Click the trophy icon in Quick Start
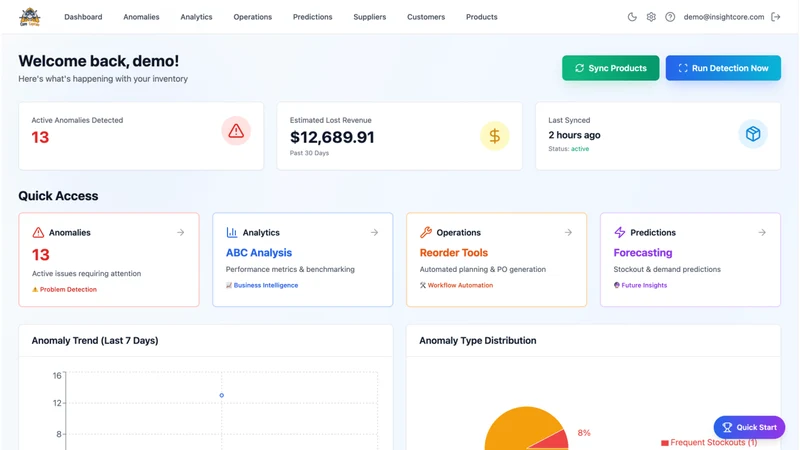This screenshot has width=800, height=450. tap(727, 428)
